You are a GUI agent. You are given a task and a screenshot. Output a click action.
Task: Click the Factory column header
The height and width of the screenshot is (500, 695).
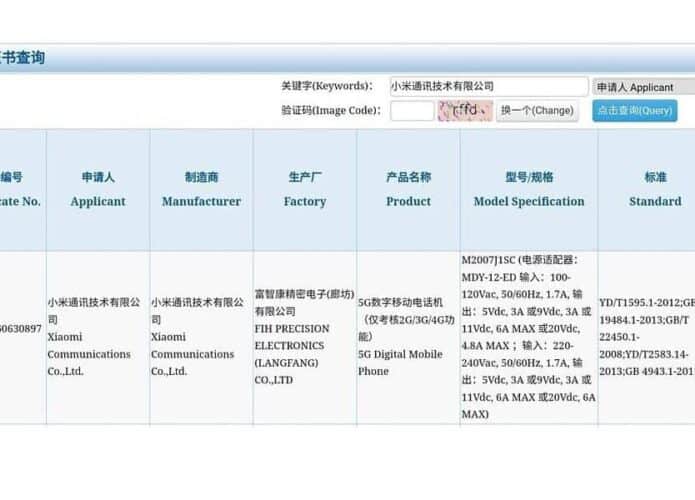[305, 190]
